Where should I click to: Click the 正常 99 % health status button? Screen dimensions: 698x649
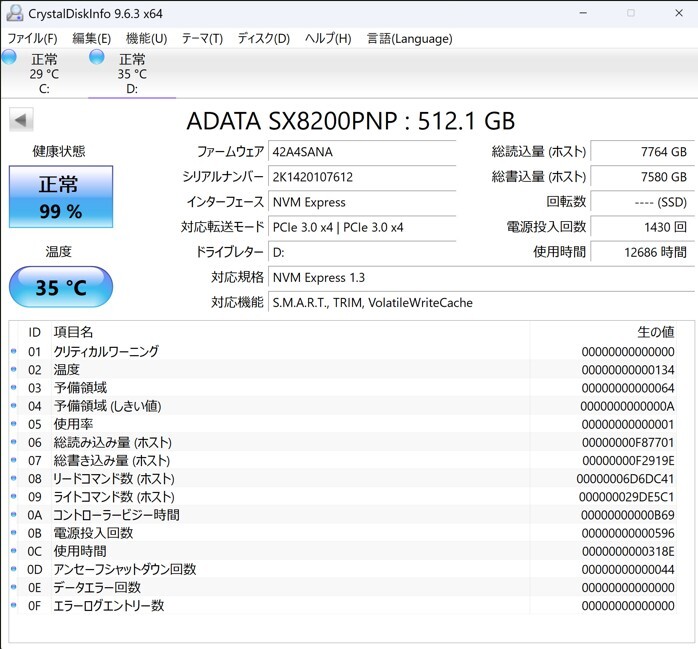coord(61,197)
